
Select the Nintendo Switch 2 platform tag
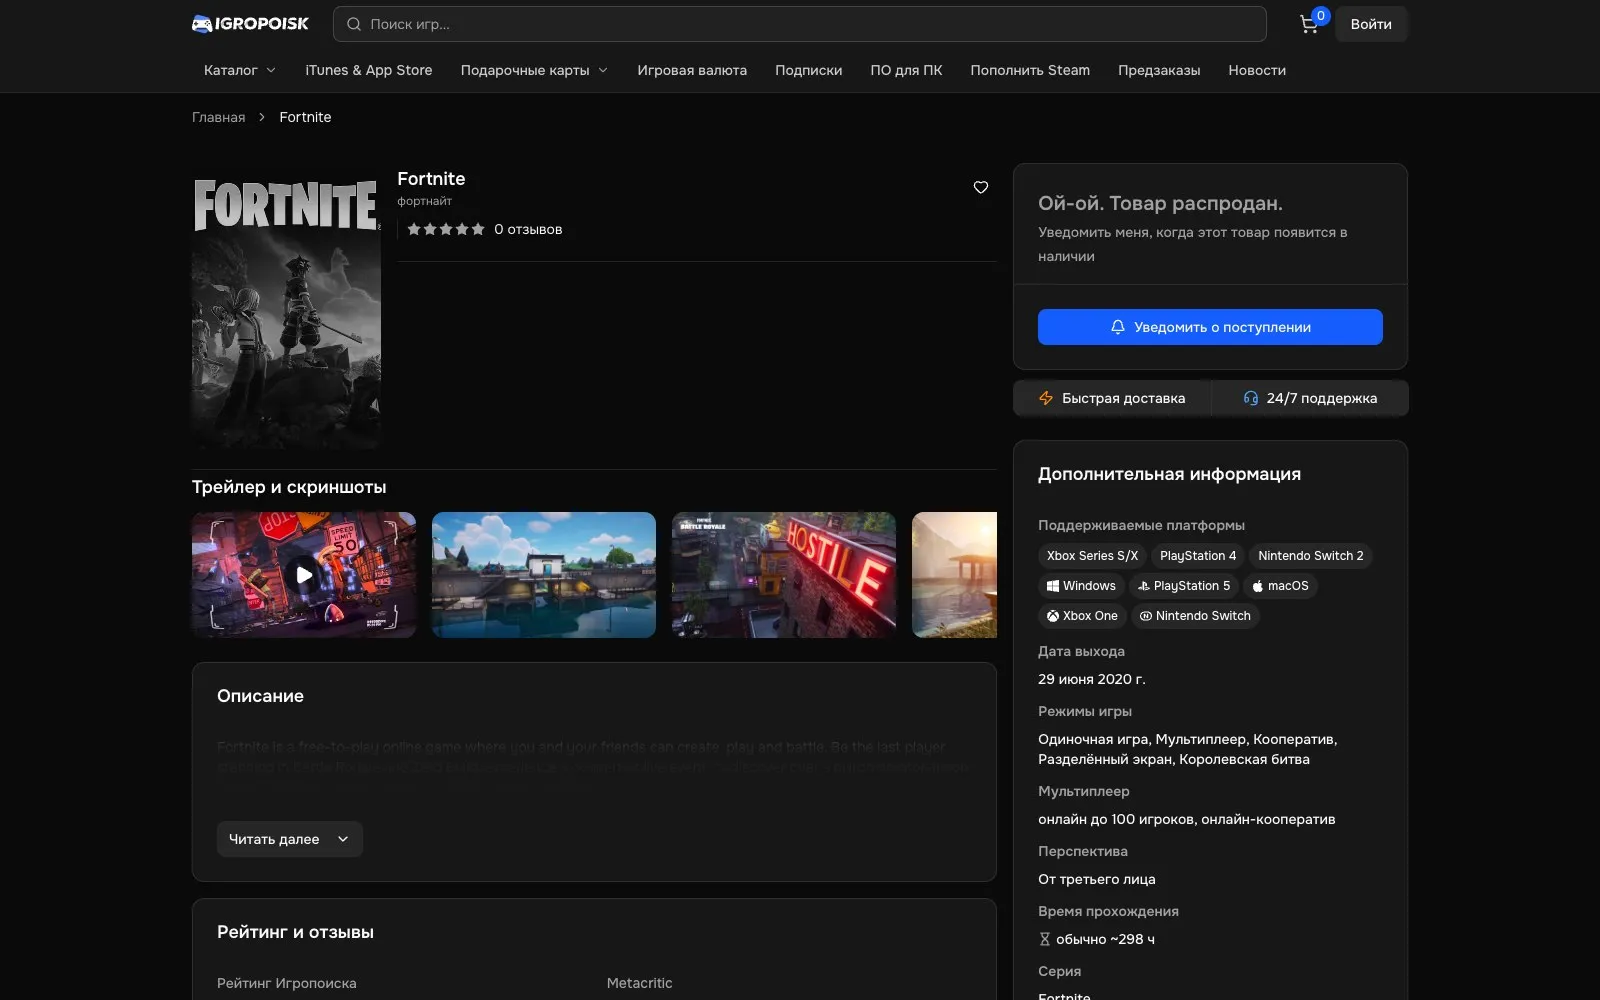tap(1311, 556)
